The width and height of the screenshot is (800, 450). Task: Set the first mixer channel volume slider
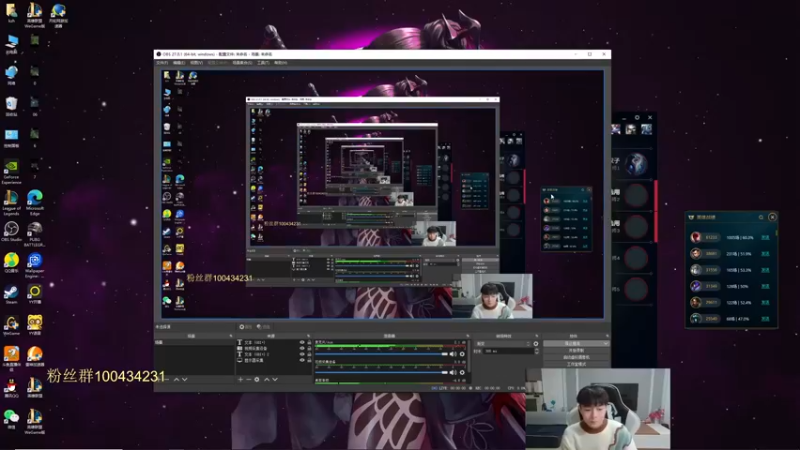(382, 354)
